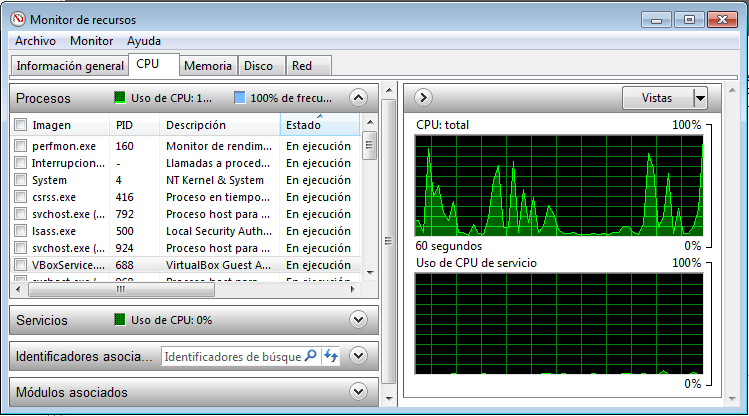749x416 pixels.
Task: Switch to the Memoria tab
Action: click(208, 65)
